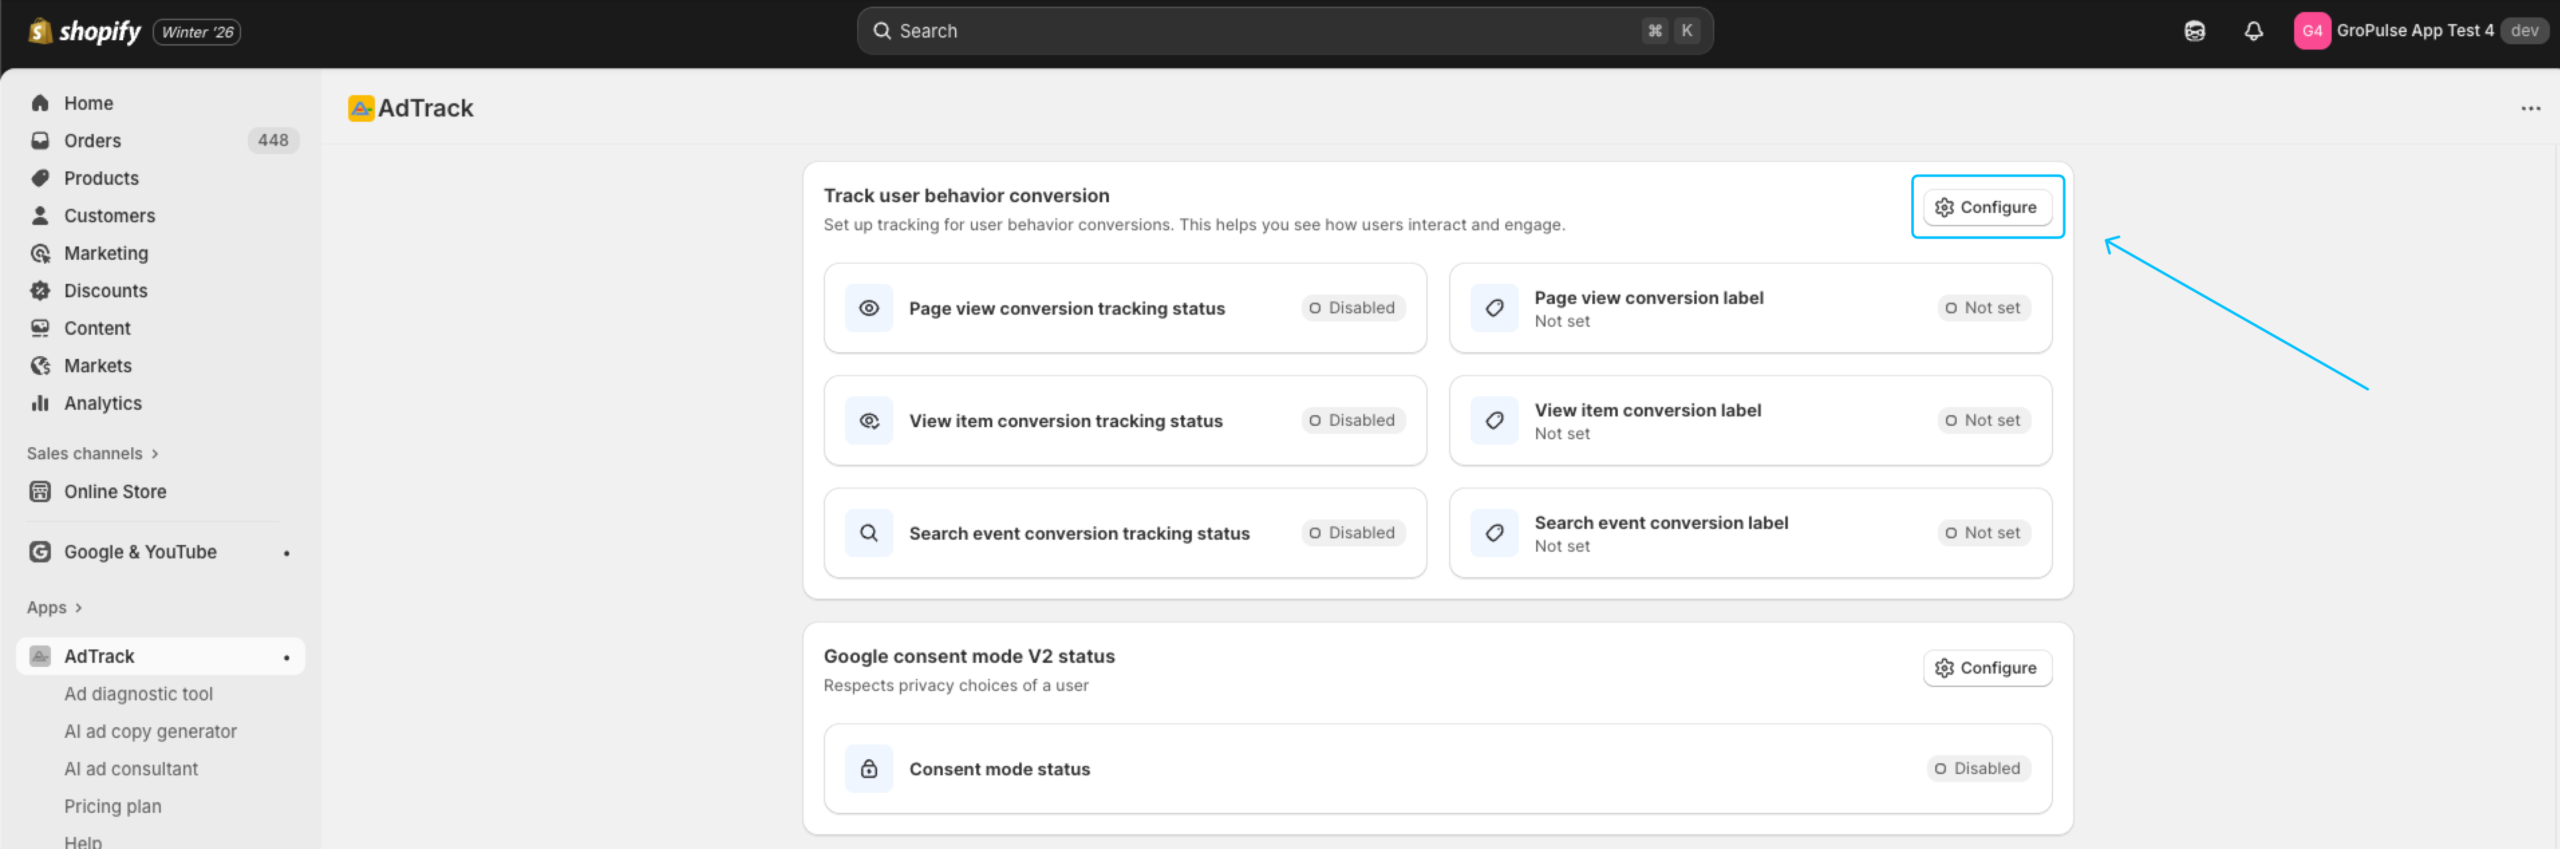This screenshot has width=2560, height=849.
Task: Focus the top Search field
Action: [x=1284, y=31]
